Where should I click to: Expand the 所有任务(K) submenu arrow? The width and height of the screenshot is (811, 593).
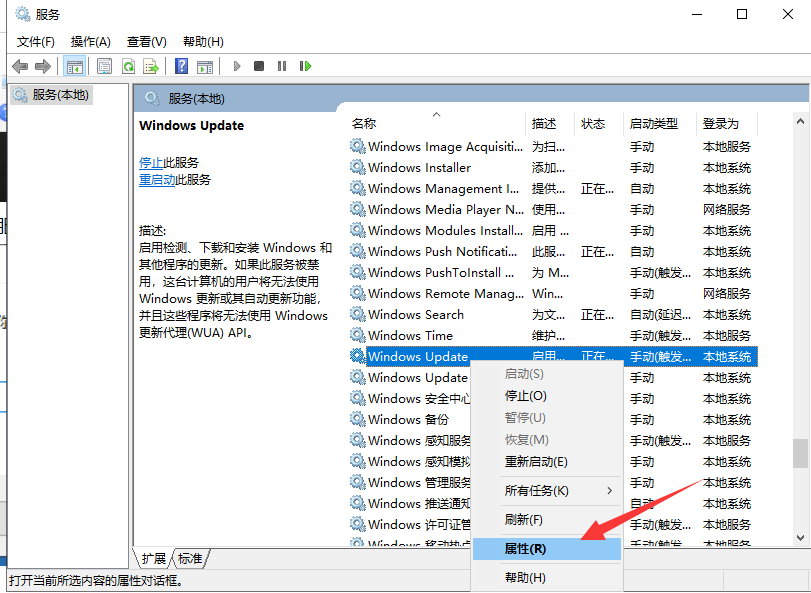point(610,491)
